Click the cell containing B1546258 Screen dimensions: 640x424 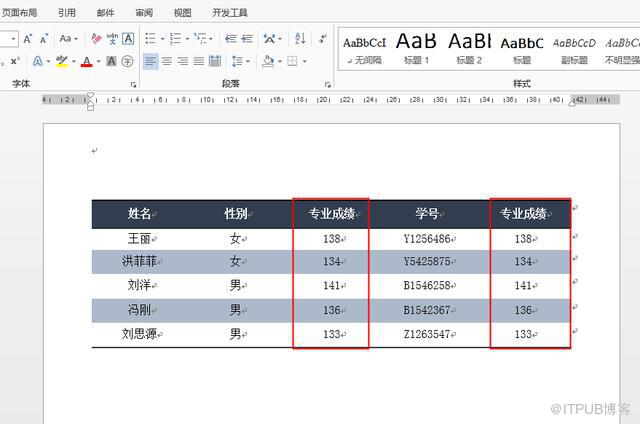click(x=429, y=285)
